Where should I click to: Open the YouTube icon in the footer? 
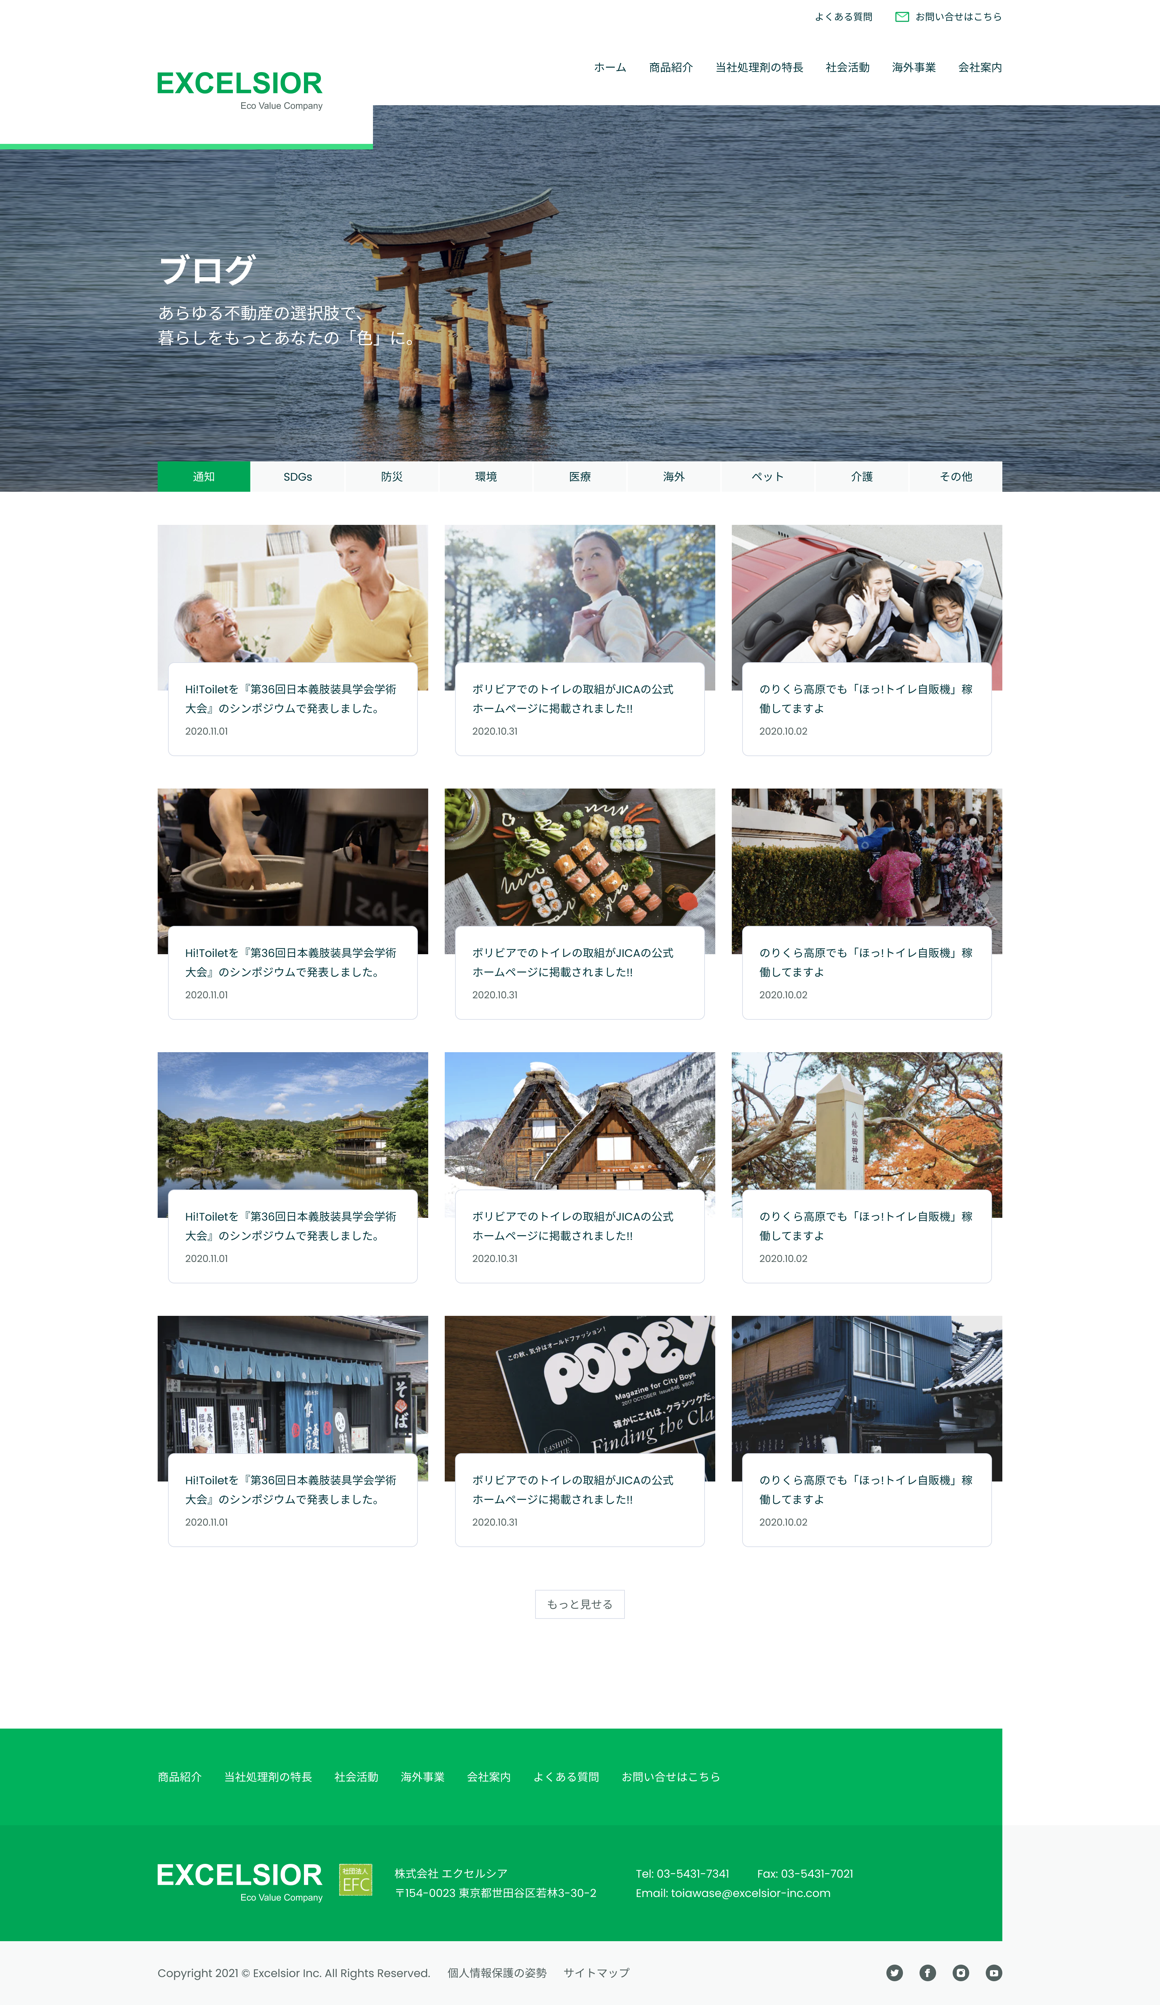click(993, 1972)
